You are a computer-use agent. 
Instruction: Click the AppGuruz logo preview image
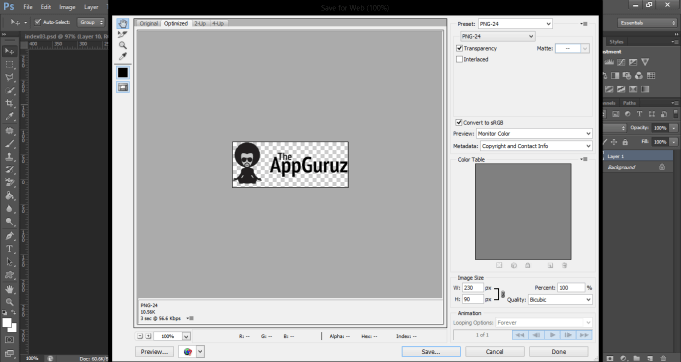click(291, 165)
